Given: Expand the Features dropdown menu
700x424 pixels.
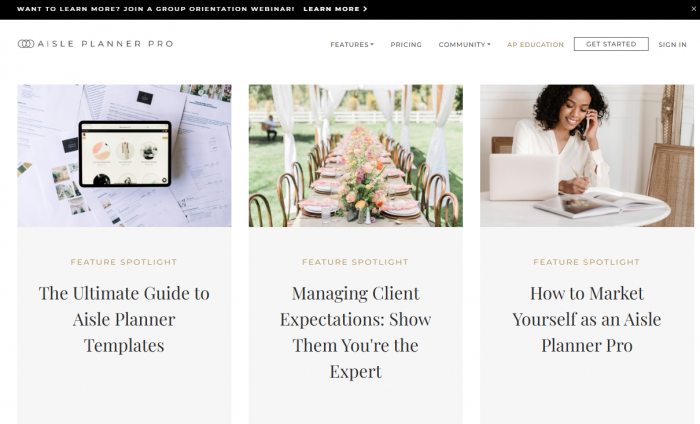Looking at the screenshot, I should [352, 45].
